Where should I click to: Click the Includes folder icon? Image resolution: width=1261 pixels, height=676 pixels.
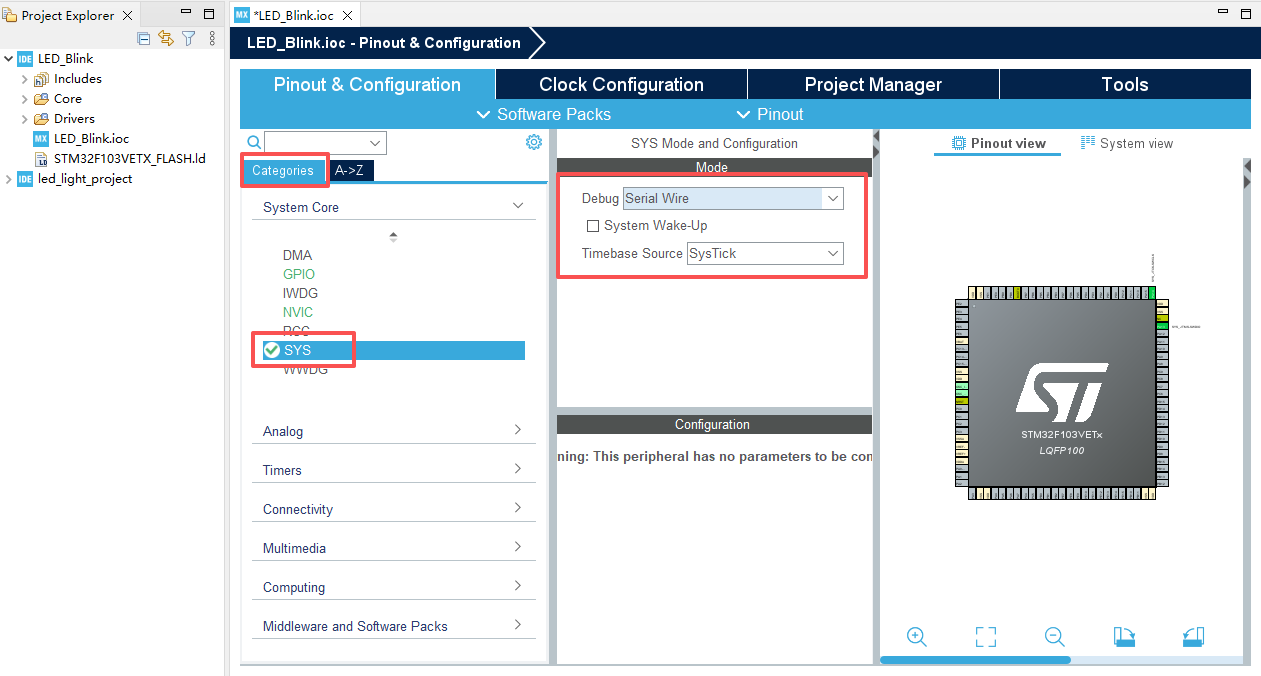41,79
